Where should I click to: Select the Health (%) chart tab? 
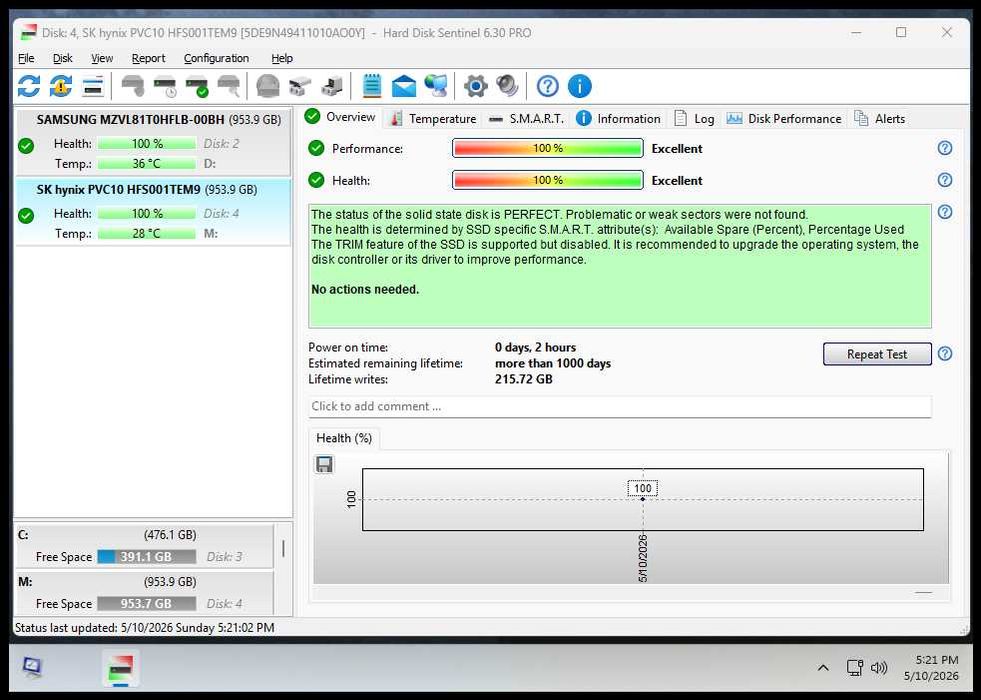coord(344,438)
